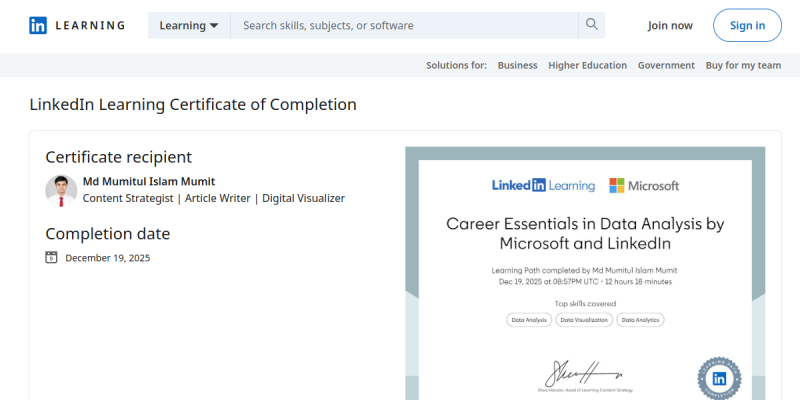Select the December 19, 2025 date text
800x400 pixels.
point(108,258)
